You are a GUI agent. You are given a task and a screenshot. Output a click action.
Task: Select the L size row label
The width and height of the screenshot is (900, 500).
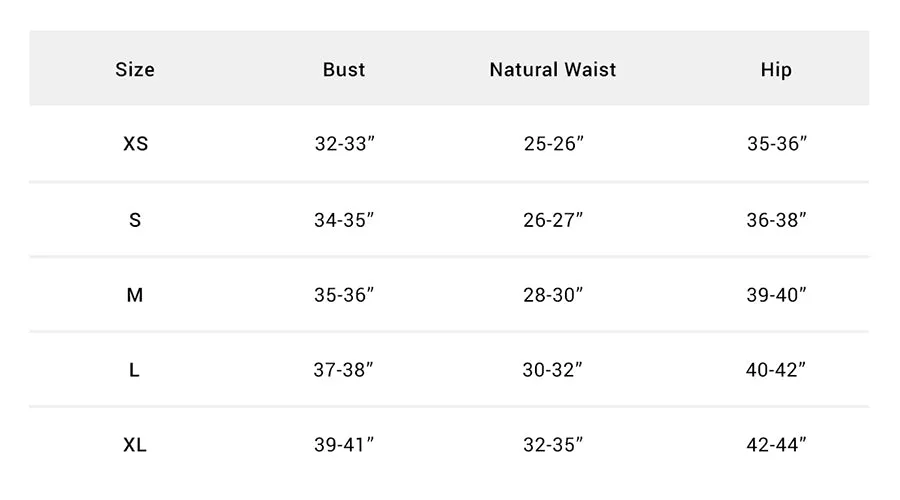point(135,370)
